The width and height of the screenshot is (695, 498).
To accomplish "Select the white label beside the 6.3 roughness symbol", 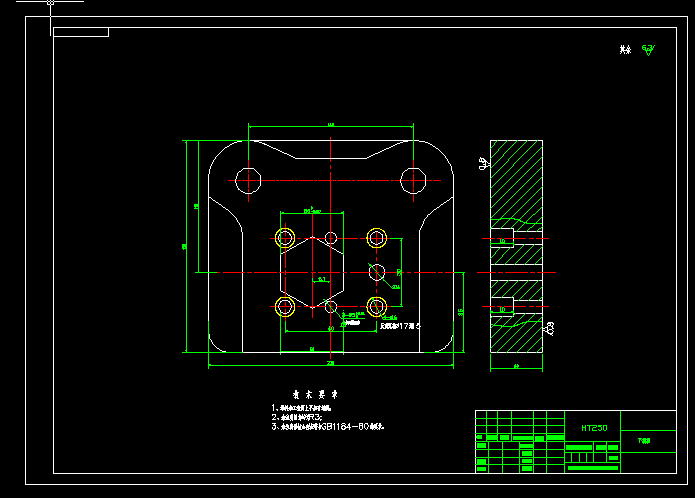I will click(625, 50).
